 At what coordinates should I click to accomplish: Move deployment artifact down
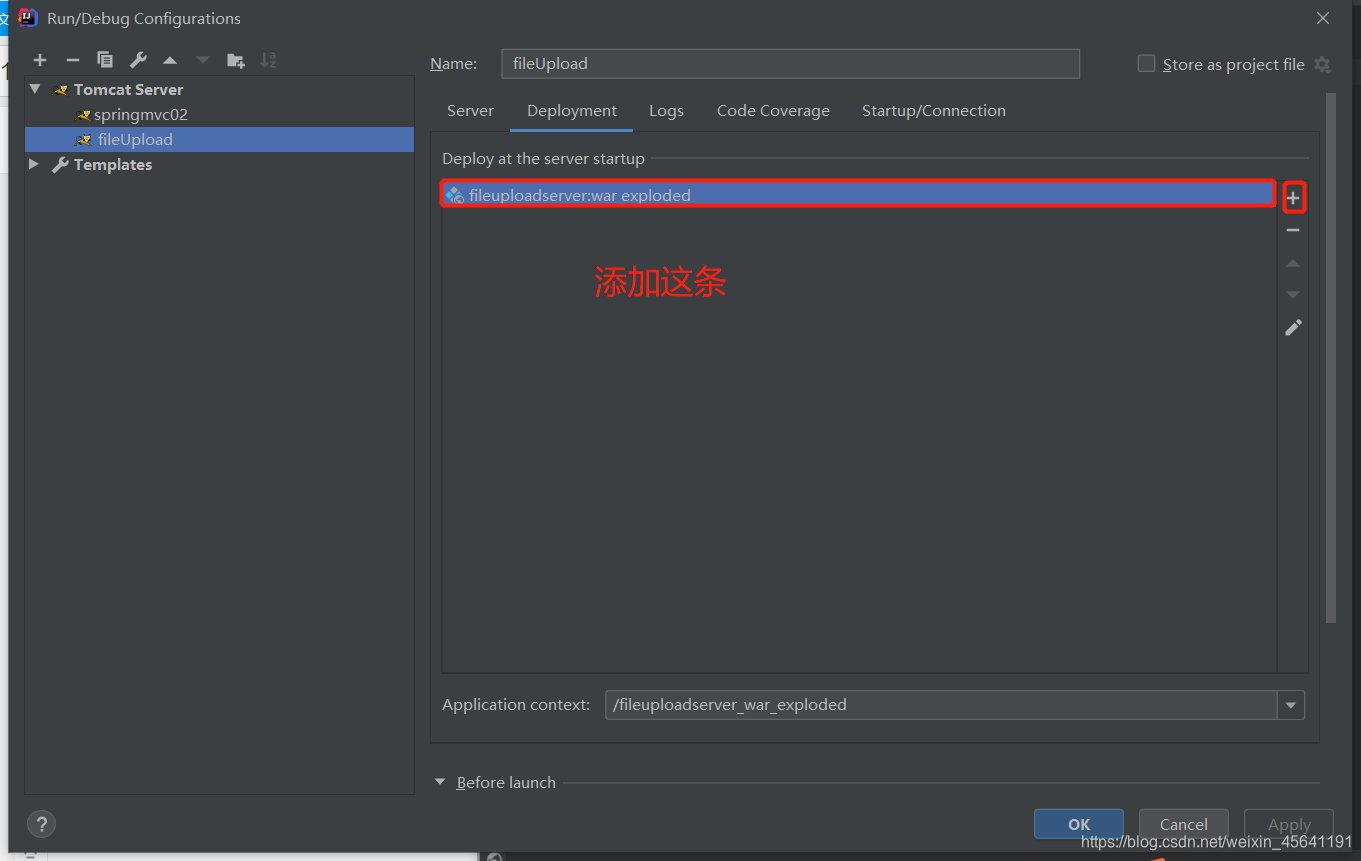pyautogui.click(x=1293, y=295)
